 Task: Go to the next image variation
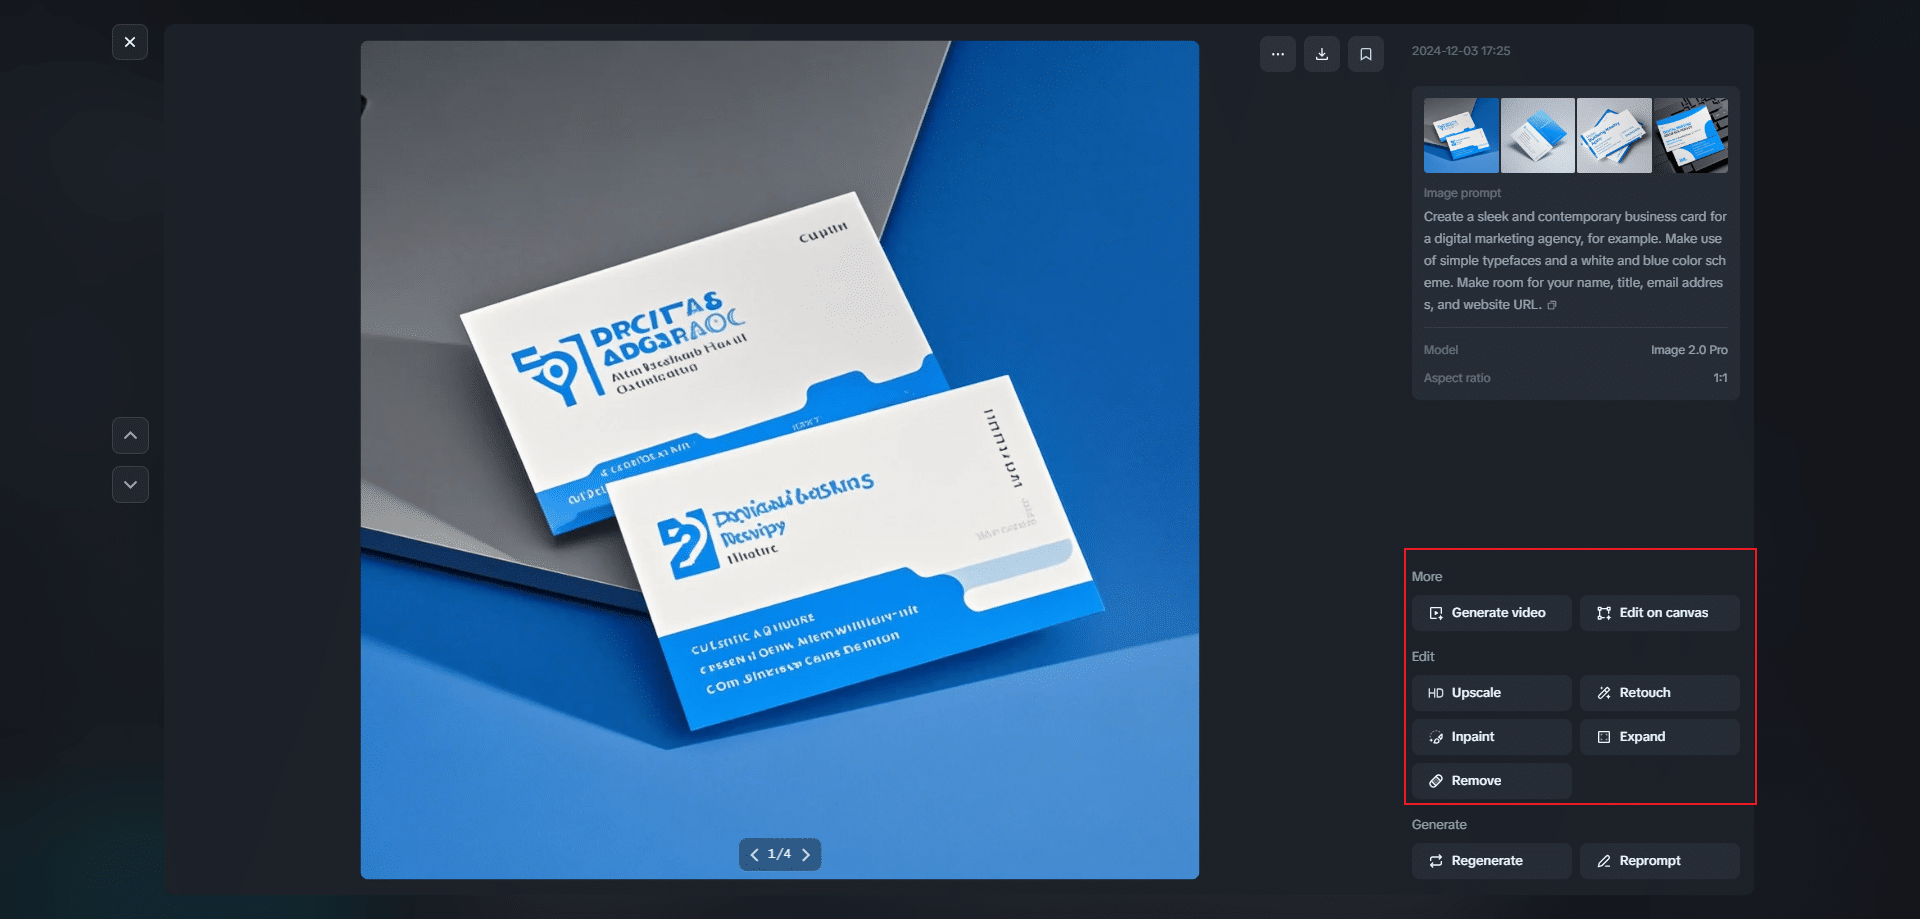pos(805,854)
